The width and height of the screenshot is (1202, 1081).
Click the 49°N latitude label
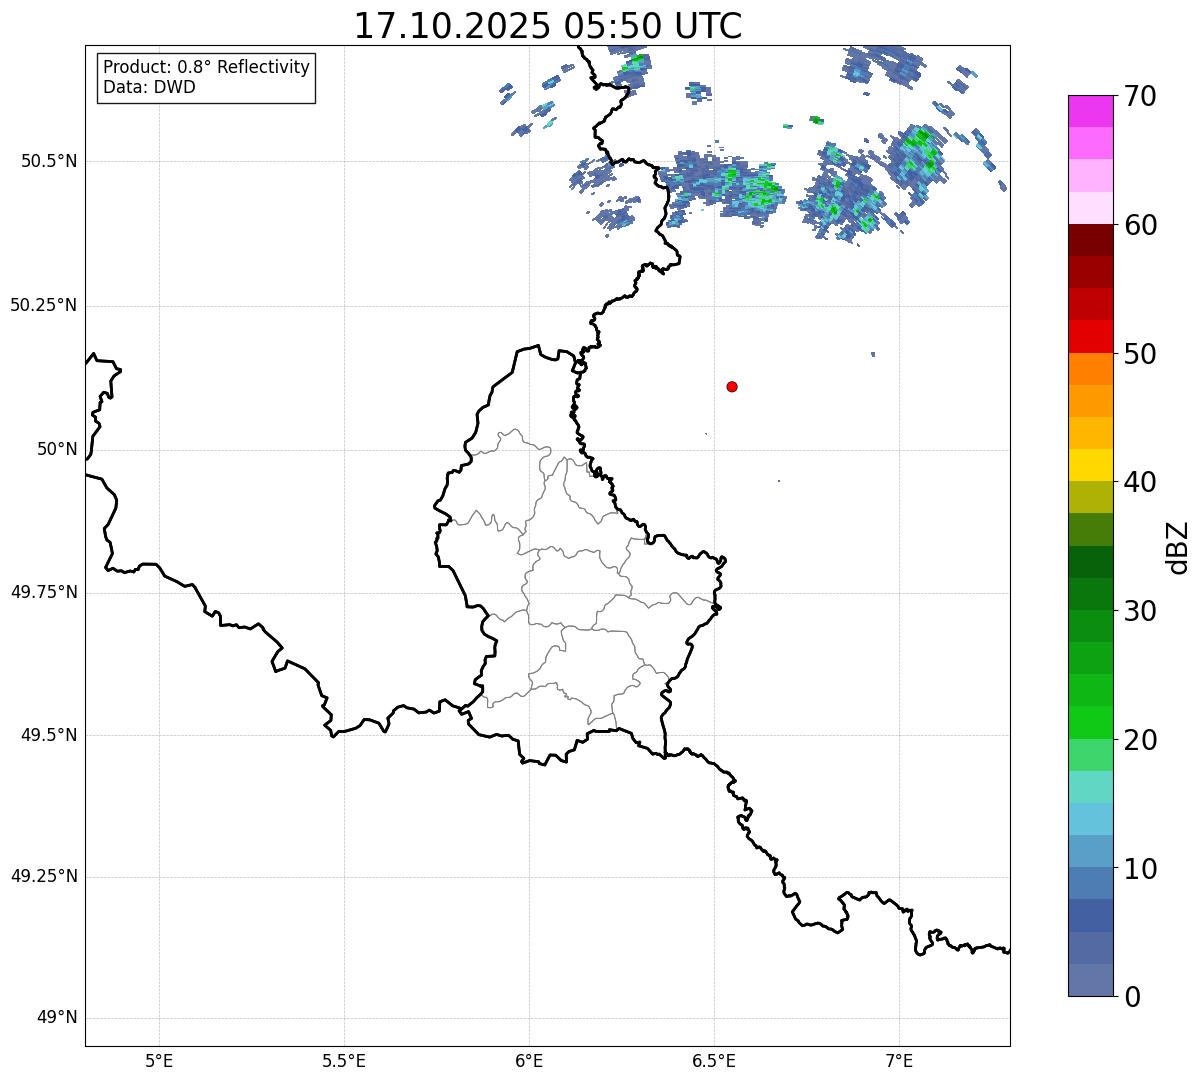[x=57, y=1018]
